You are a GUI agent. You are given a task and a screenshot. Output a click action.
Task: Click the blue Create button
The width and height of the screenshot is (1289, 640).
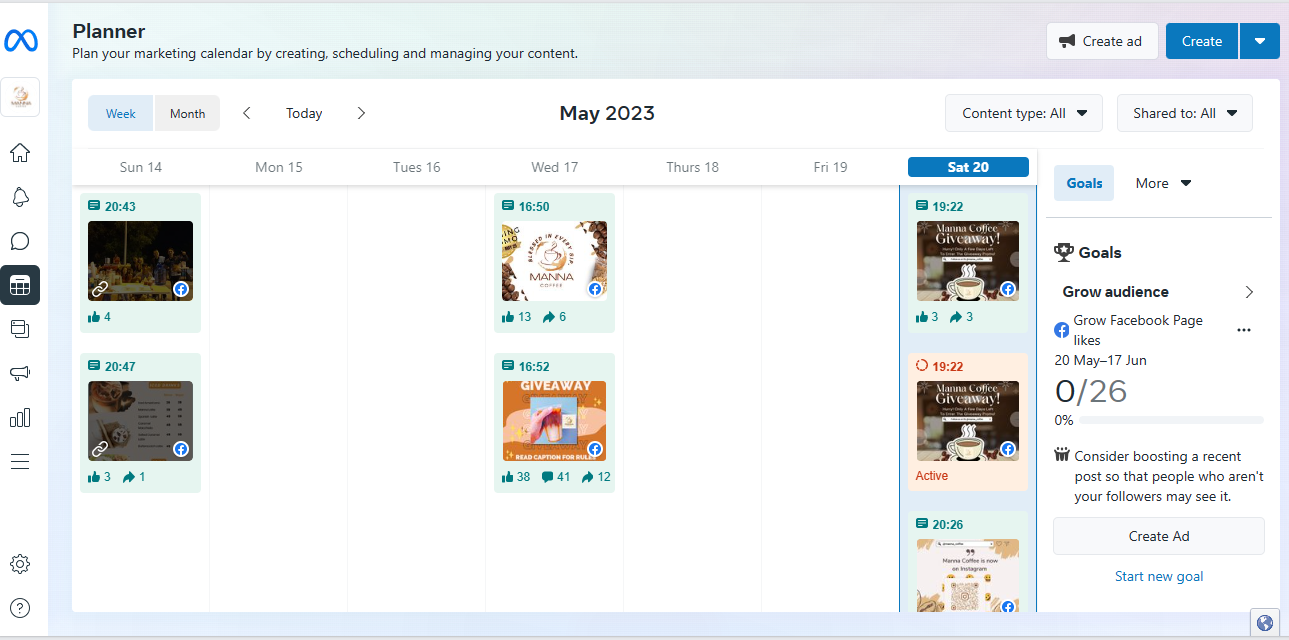(1202, 41)
